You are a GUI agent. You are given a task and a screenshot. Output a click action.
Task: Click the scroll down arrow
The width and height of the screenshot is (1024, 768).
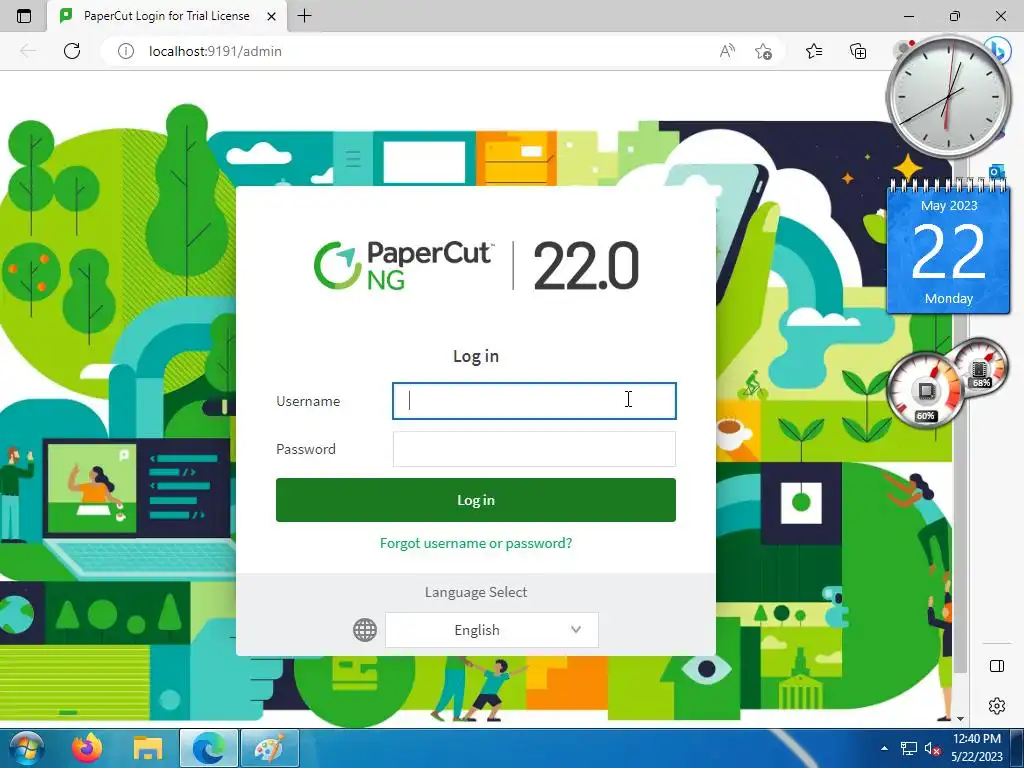tap(960, 718)
